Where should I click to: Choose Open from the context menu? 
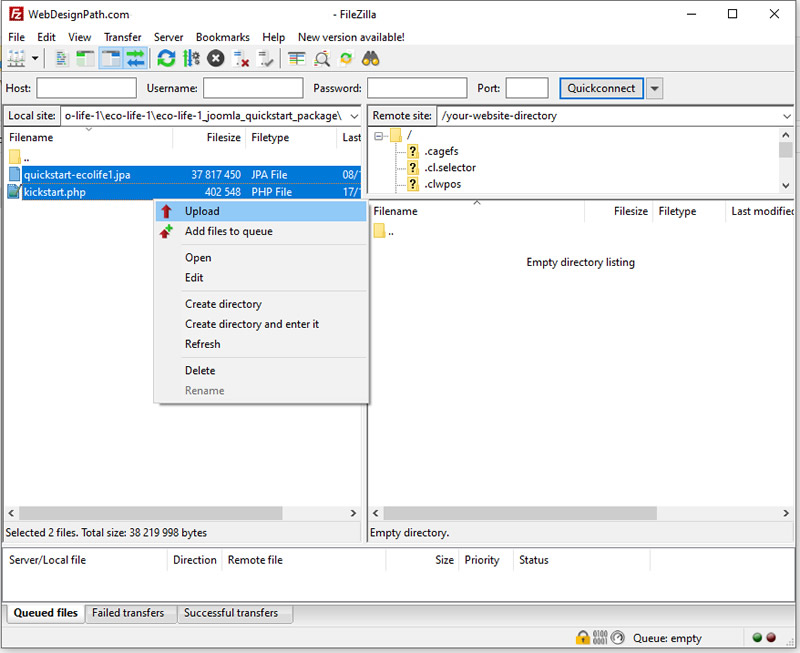point(261,258)
